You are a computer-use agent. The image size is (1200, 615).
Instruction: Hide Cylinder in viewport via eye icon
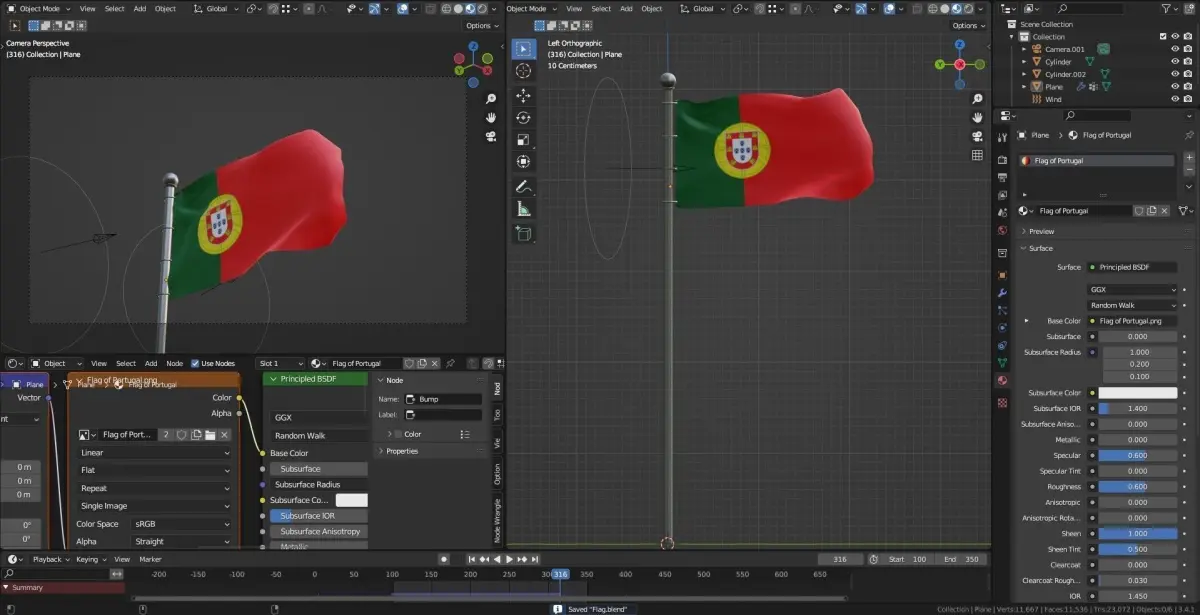click(x=1175, y=62)
